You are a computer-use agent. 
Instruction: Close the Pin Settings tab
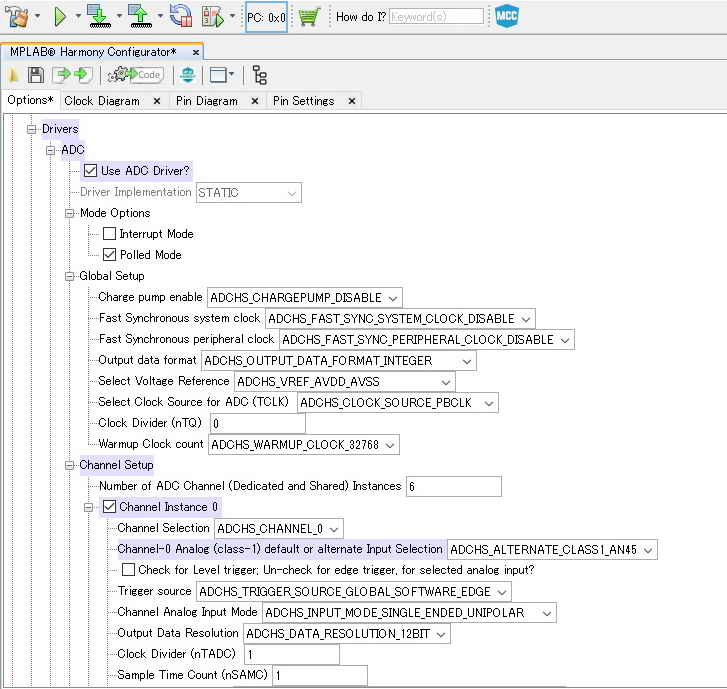[352, 101]
